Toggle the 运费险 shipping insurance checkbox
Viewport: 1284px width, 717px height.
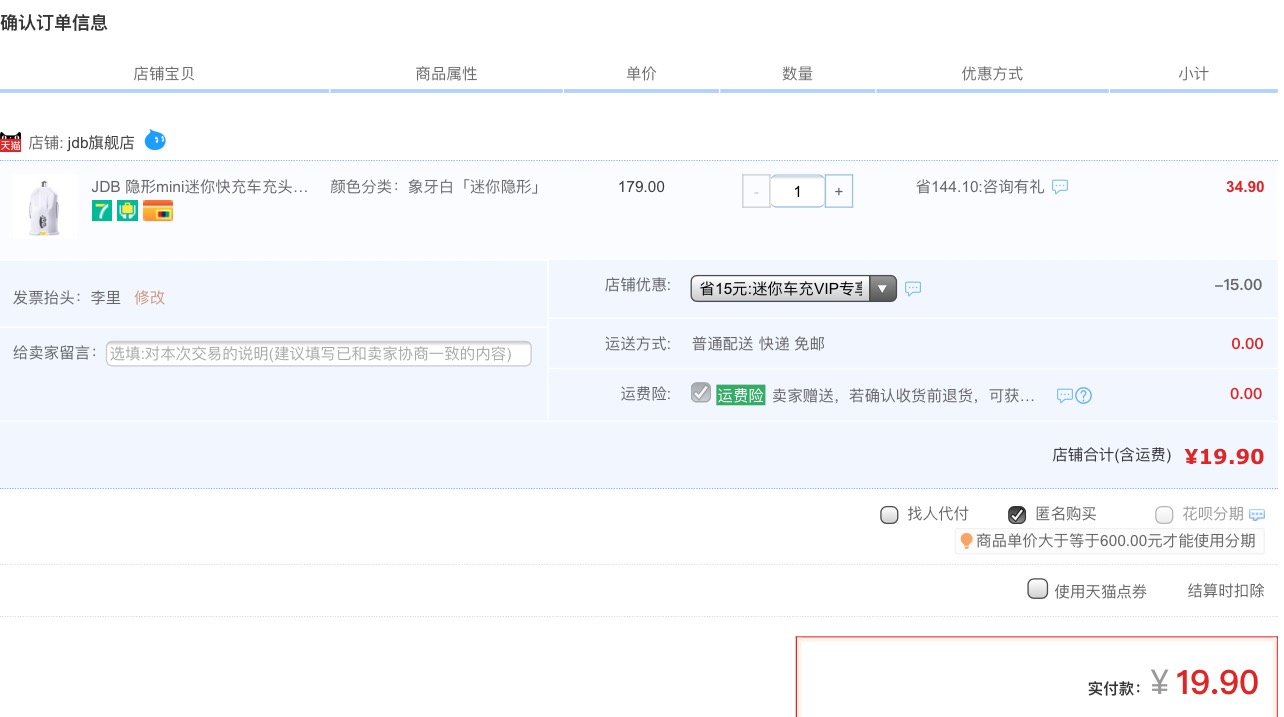coord(701,393)
